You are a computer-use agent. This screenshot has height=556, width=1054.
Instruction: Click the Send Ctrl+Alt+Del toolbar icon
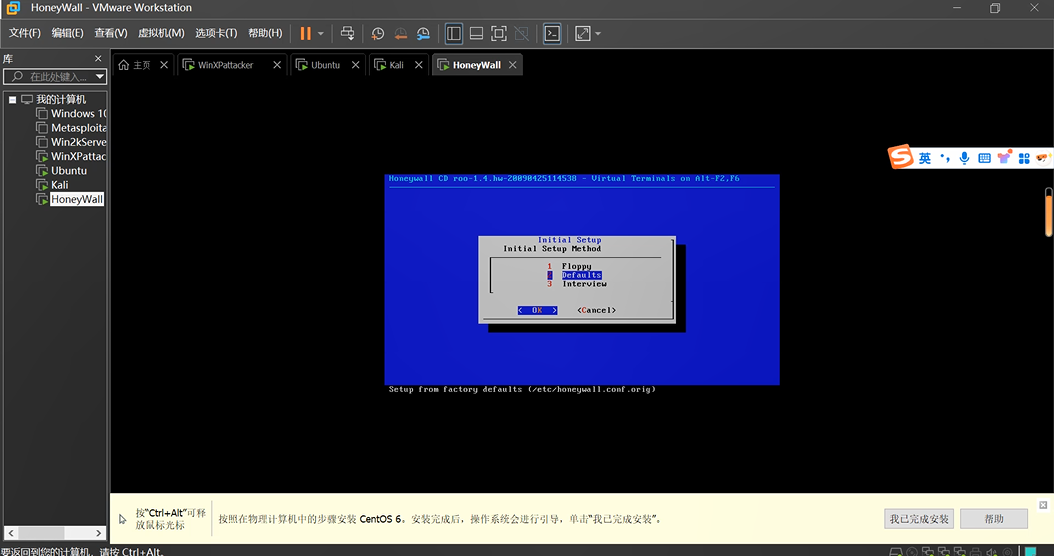347,34
